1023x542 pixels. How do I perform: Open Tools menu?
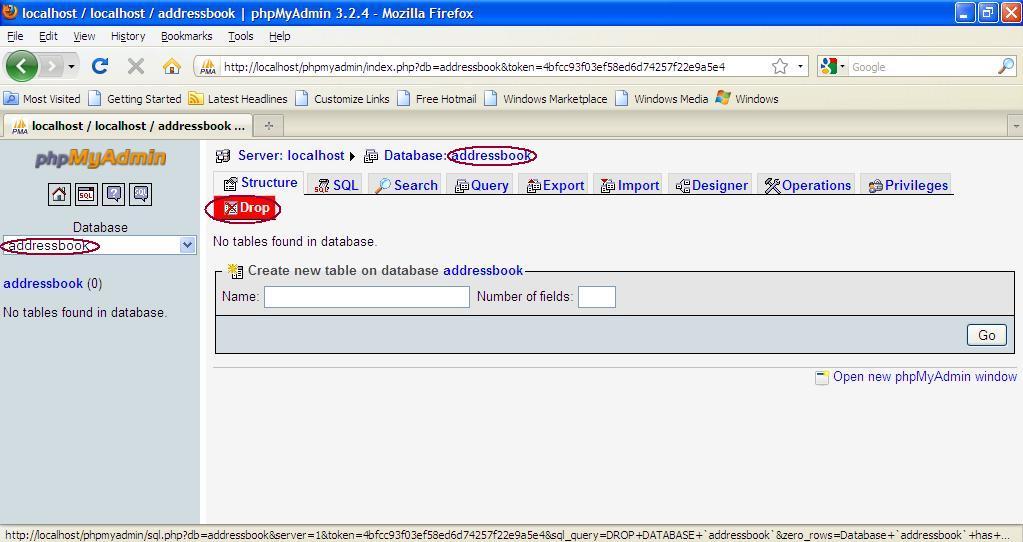(x=241, y=36)
